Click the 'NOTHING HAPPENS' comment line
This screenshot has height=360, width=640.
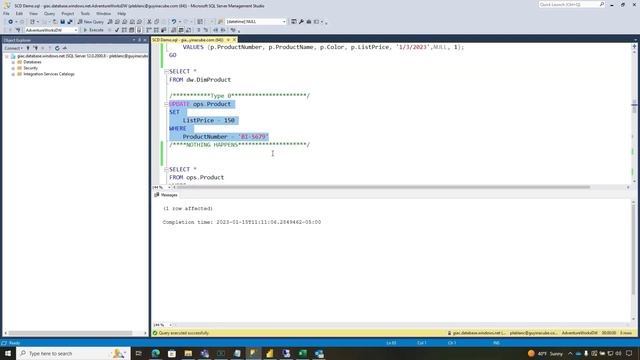coord(240,145)
